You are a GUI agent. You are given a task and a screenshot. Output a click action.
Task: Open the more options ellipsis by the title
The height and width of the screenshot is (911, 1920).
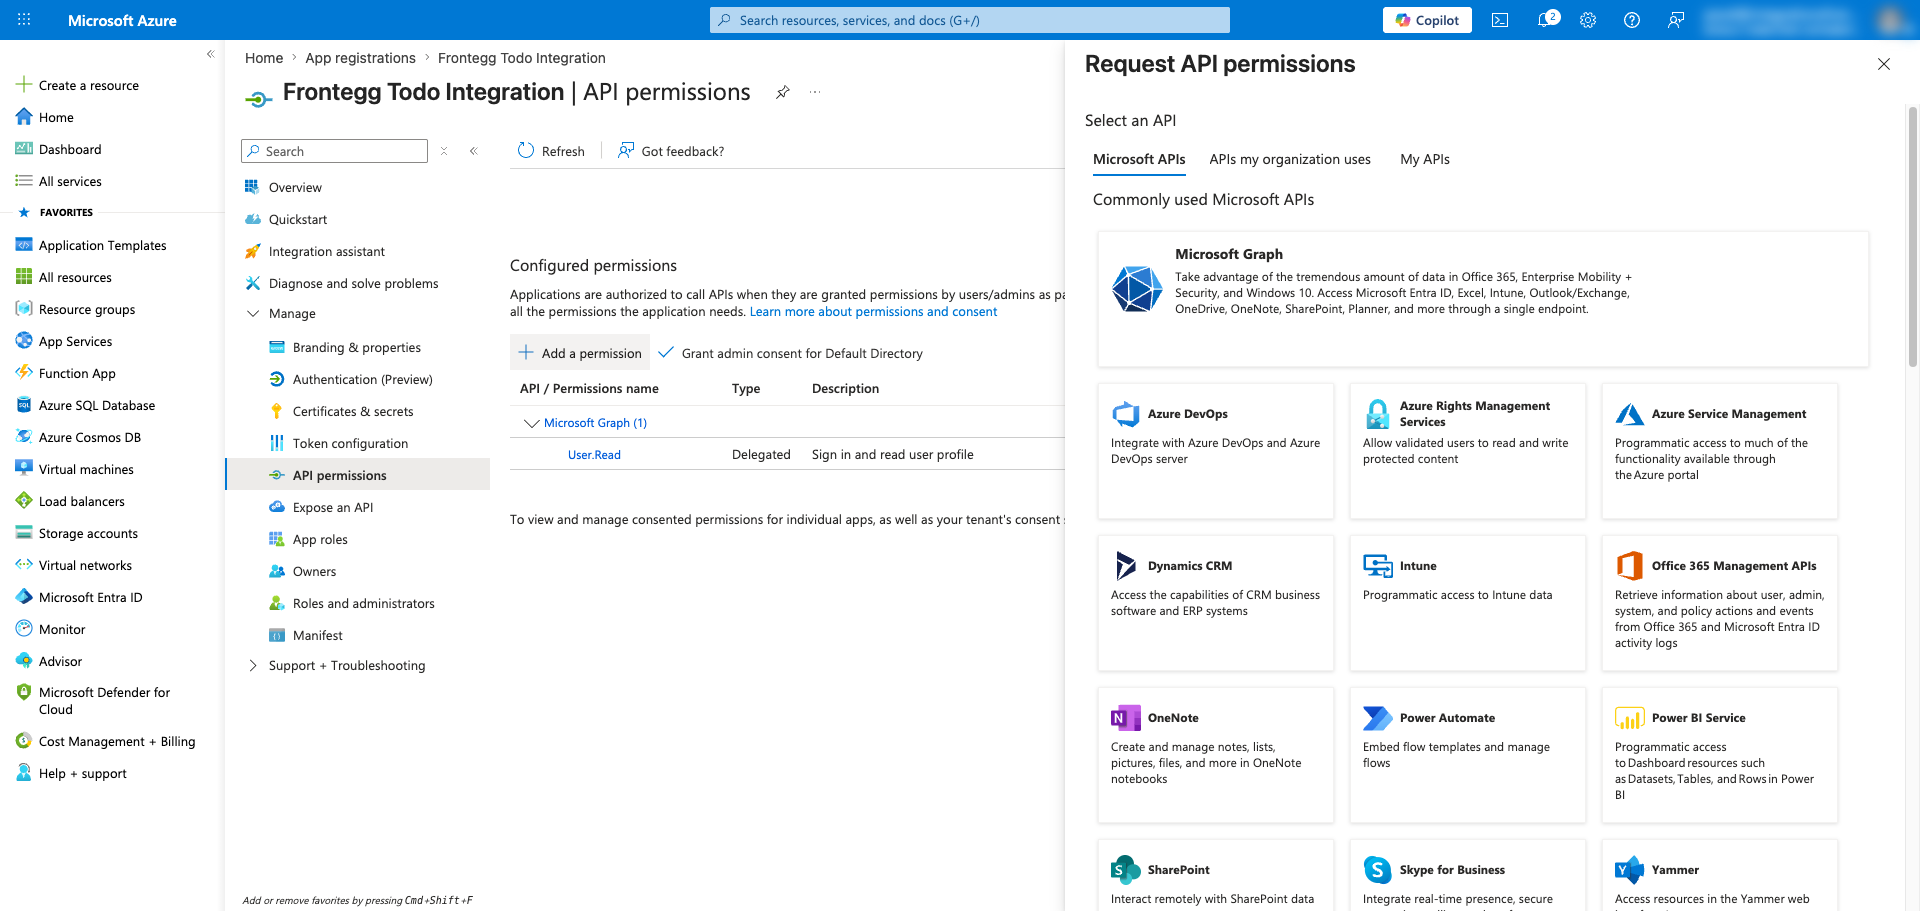pyautogui.click(x=815, y=92)
